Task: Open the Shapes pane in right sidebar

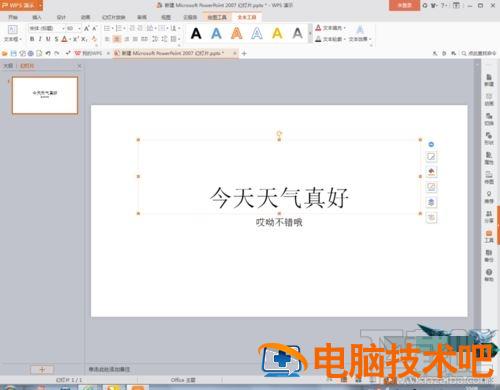Action: 489,138
